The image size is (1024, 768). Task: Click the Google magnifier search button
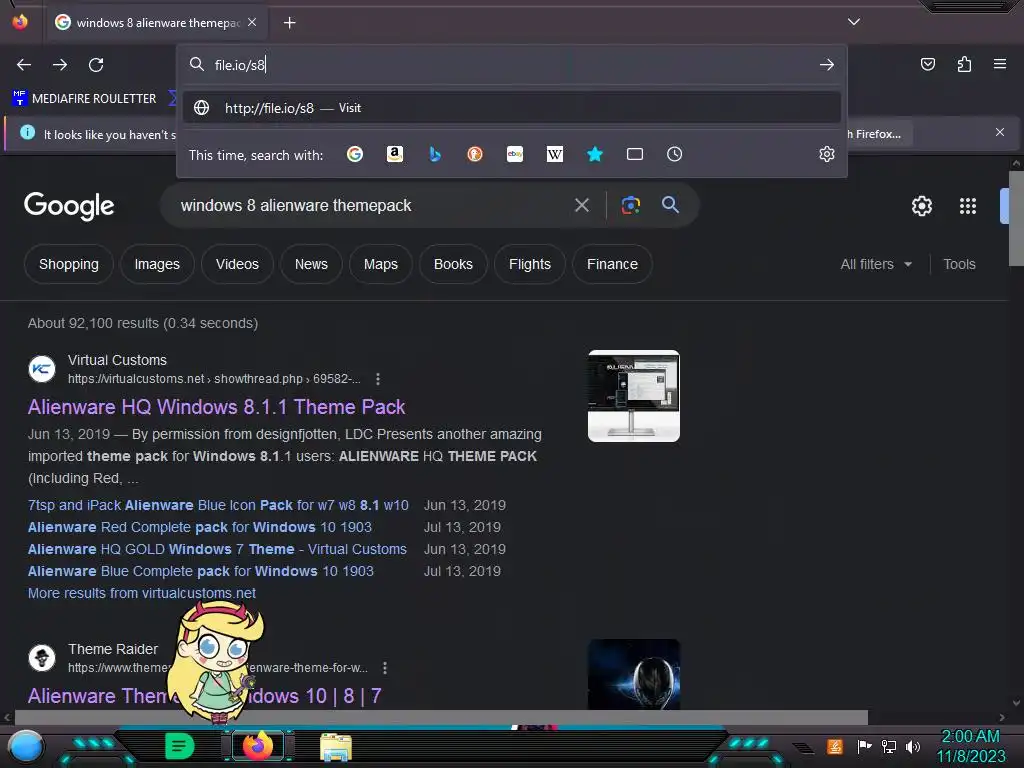click(x=670, y=204)
